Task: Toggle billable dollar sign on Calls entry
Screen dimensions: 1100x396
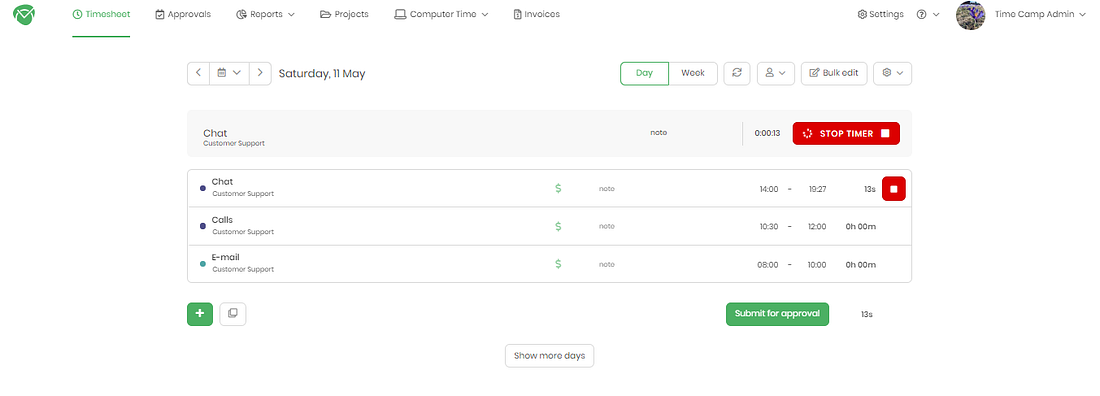Action: [558, 226]
